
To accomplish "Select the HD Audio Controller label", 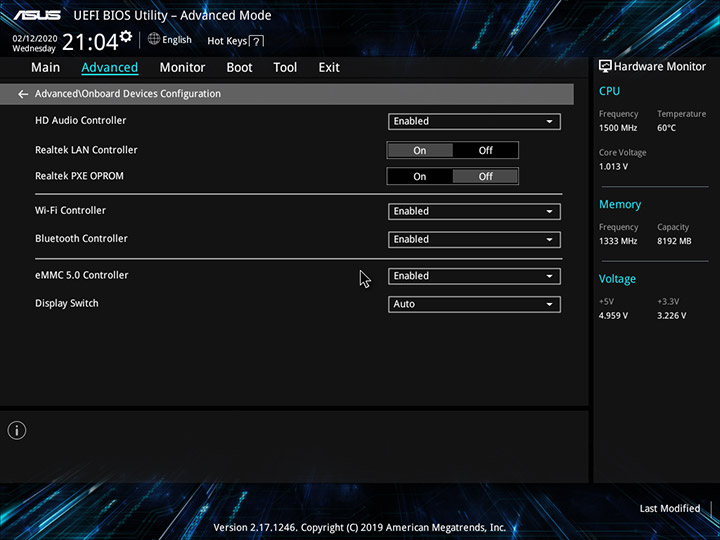I will (x=80, y=120).
